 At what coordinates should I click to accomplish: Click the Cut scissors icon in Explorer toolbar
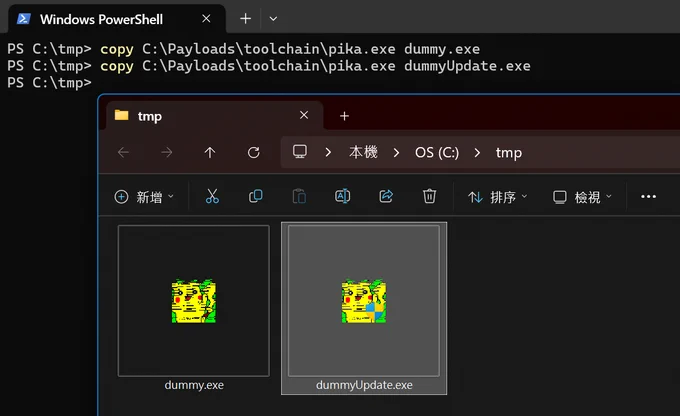[212, 197]
